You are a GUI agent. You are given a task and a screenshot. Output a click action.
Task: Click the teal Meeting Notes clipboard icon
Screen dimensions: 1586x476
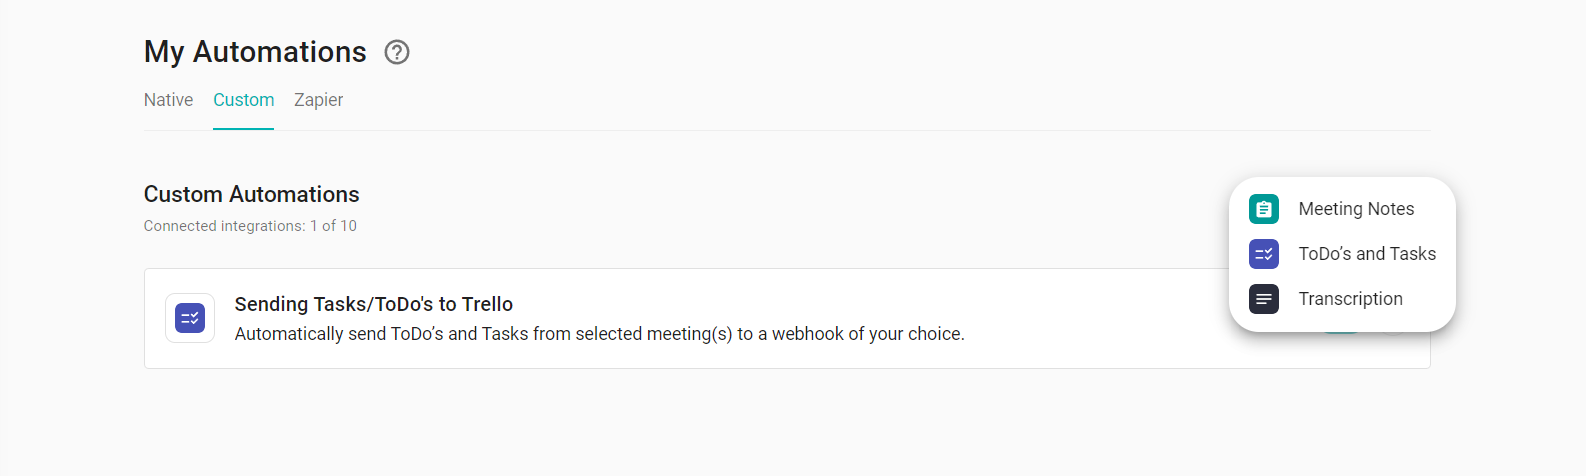(x=1264, y=209)
